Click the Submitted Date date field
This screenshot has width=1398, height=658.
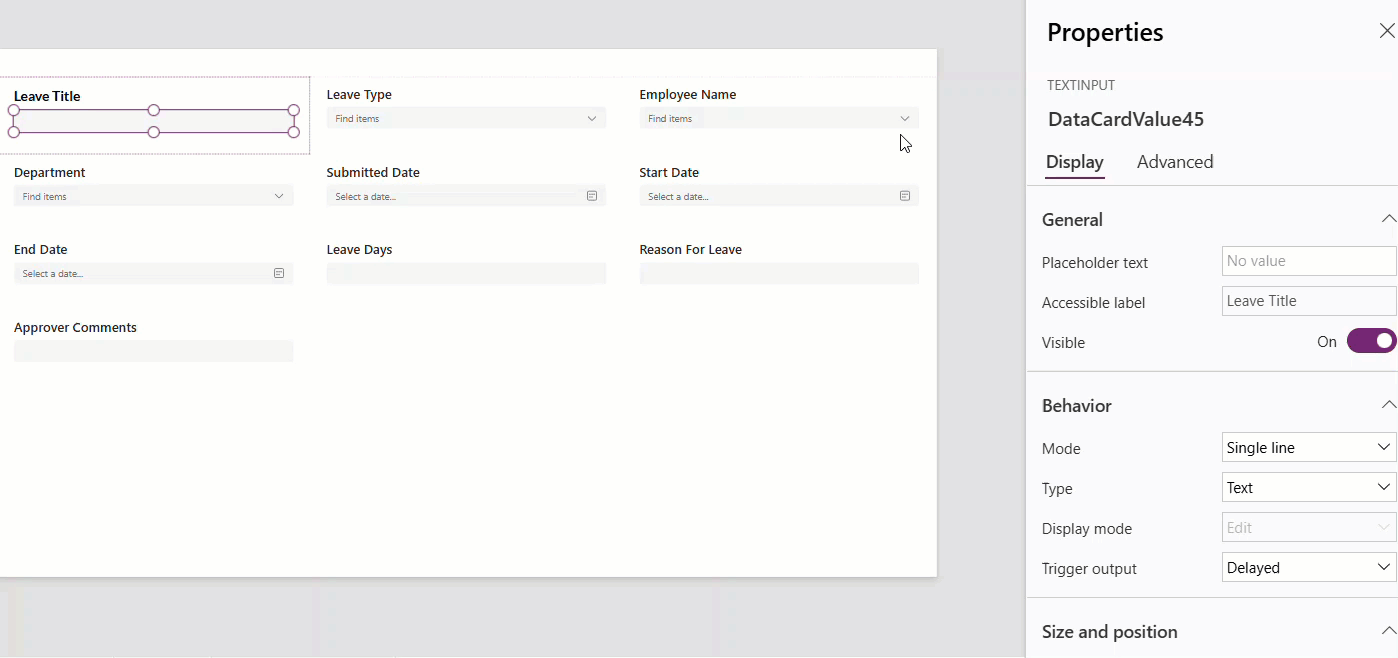pyautogui.click(x=466, y=196)
